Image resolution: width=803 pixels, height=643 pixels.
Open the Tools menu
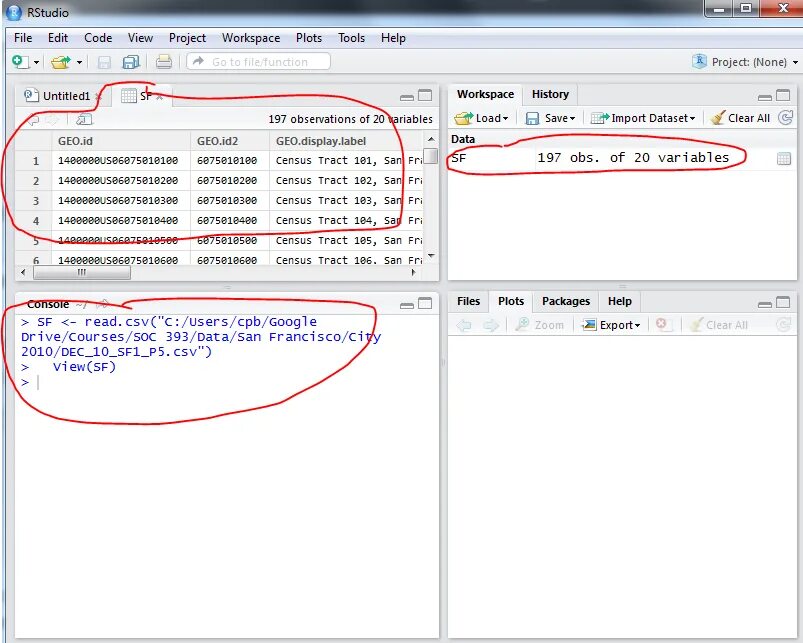pos(351,38)
